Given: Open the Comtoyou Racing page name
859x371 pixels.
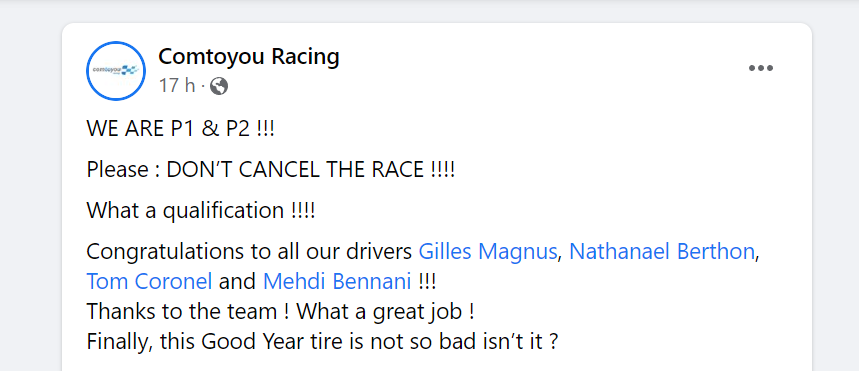Looking at the screenshot, I should point(249,57).
